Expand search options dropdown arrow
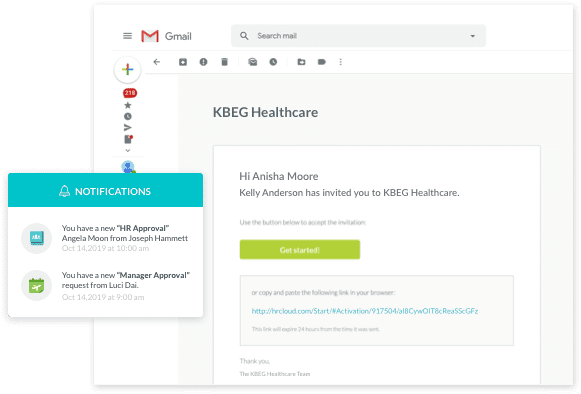Image resolution: width=581 pixels, height=394 pixels. pyautogui.click(x=472, y=36)
